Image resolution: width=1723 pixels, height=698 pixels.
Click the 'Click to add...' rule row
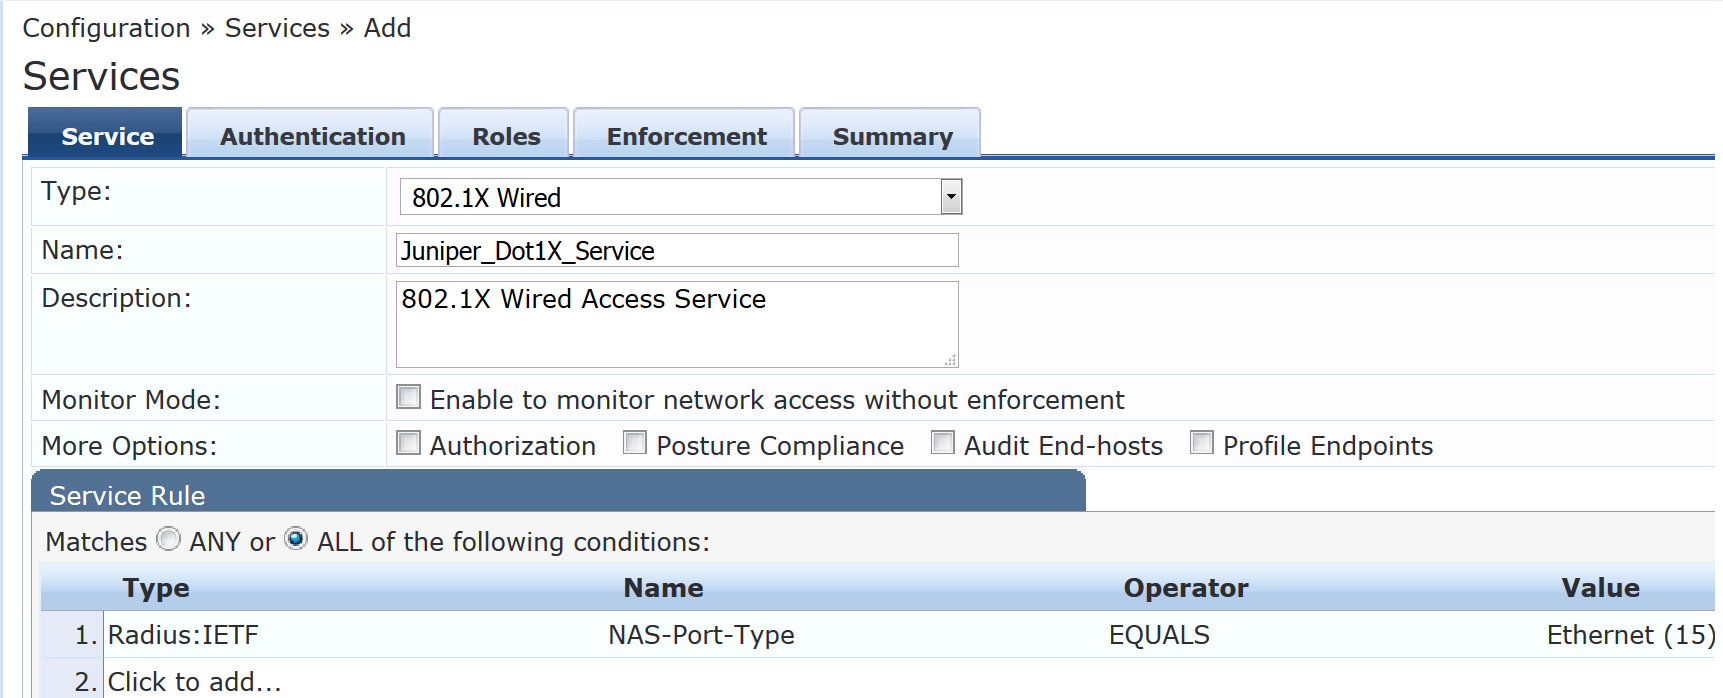(195, 682)
